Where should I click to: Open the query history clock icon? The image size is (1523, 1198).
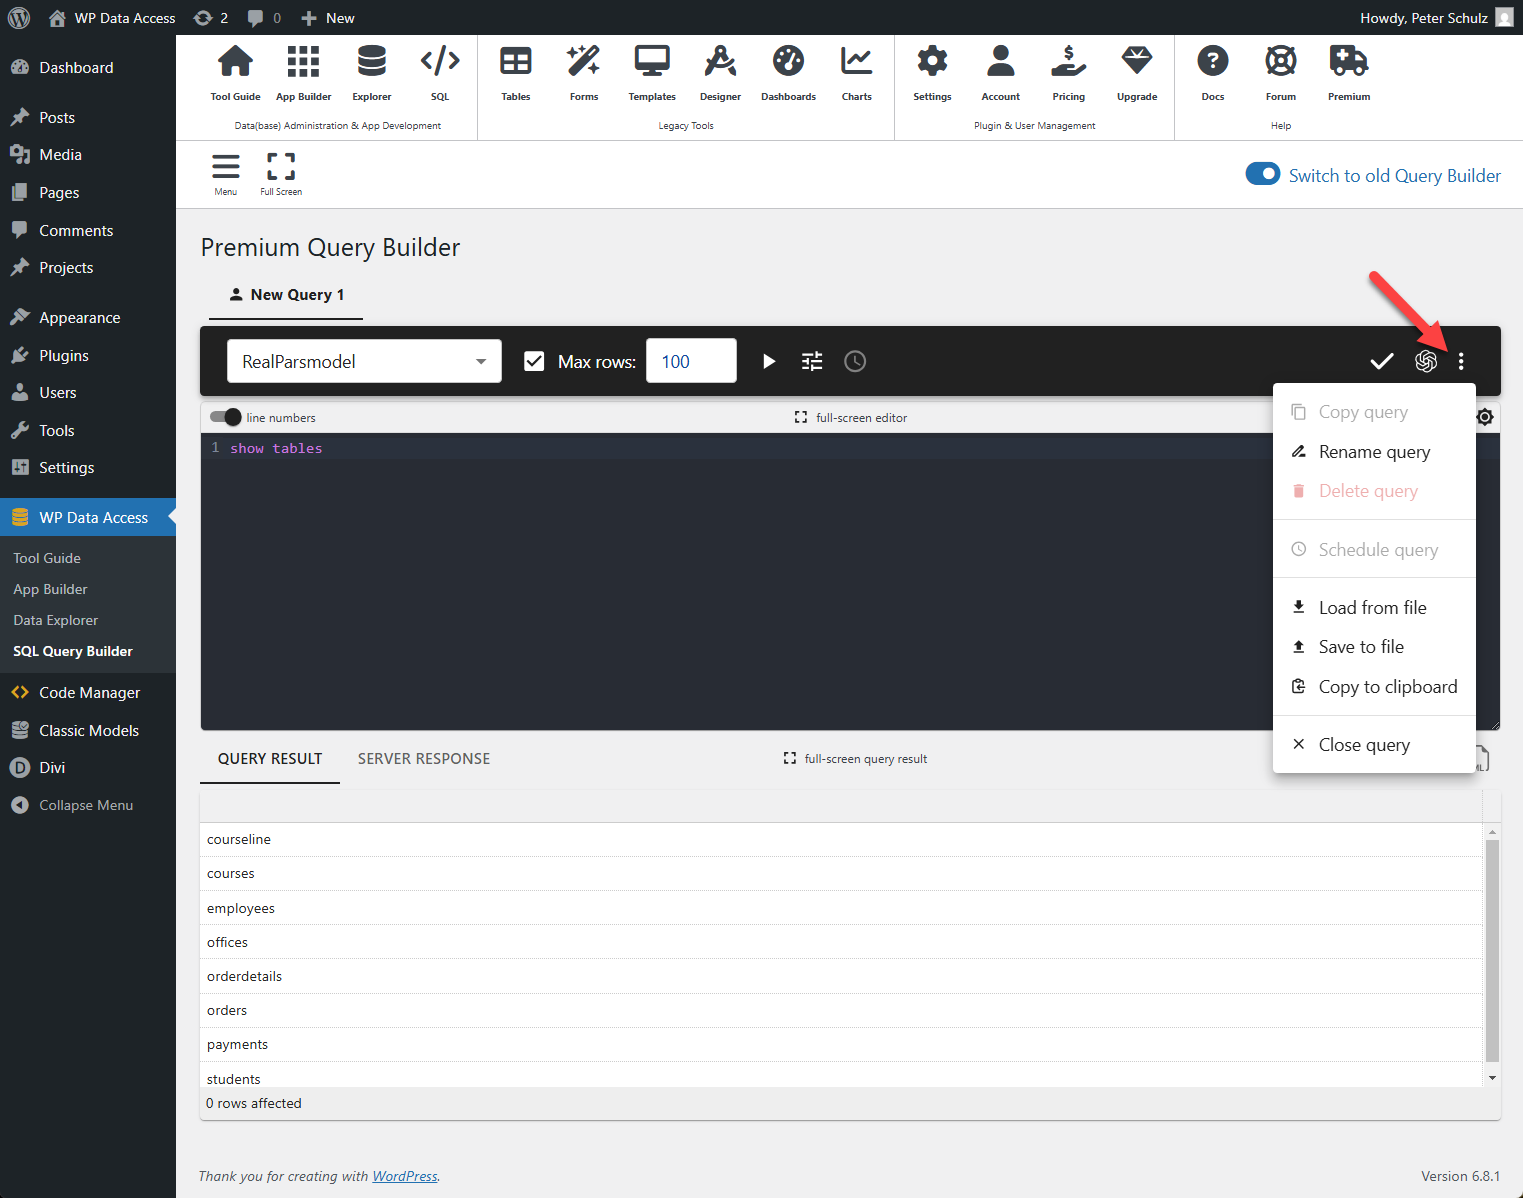pyautogui.click(x=855, y=361)
